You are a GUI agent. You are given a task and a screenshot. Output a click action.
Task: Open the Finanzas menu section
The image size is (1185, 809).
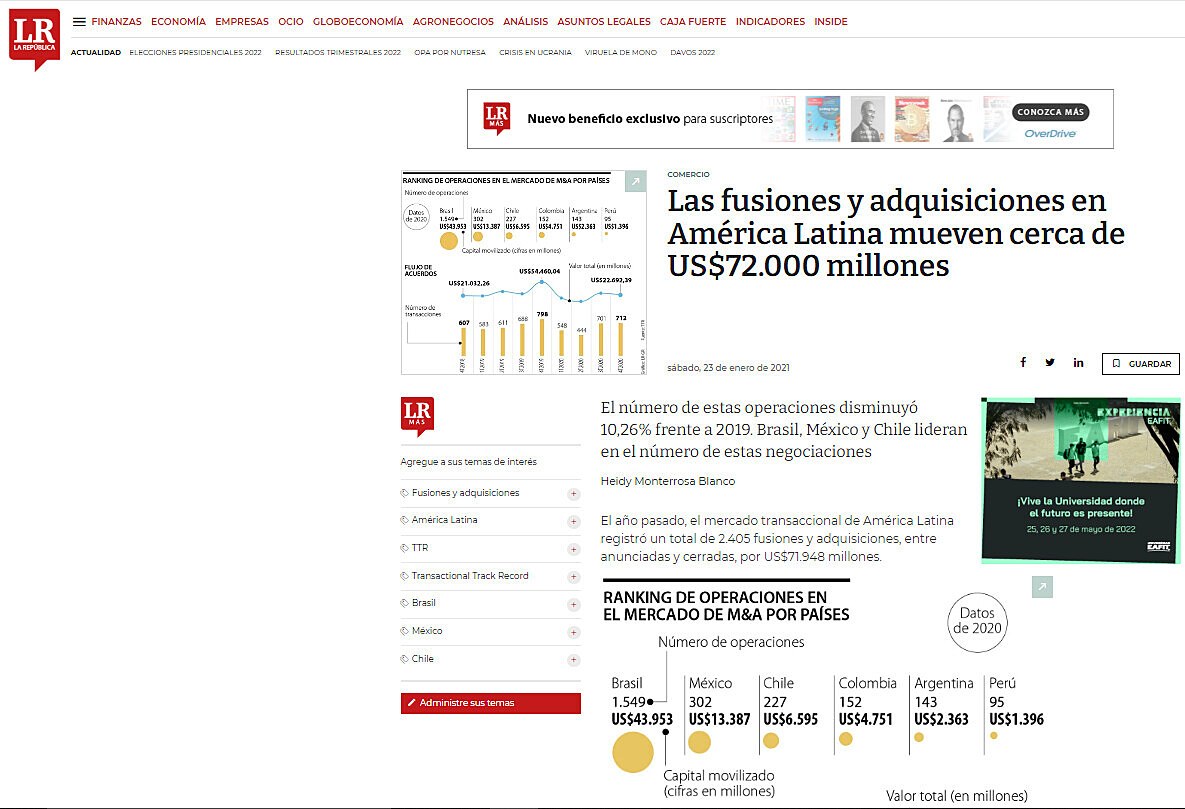pyautogui.click(x=116, y=22)
